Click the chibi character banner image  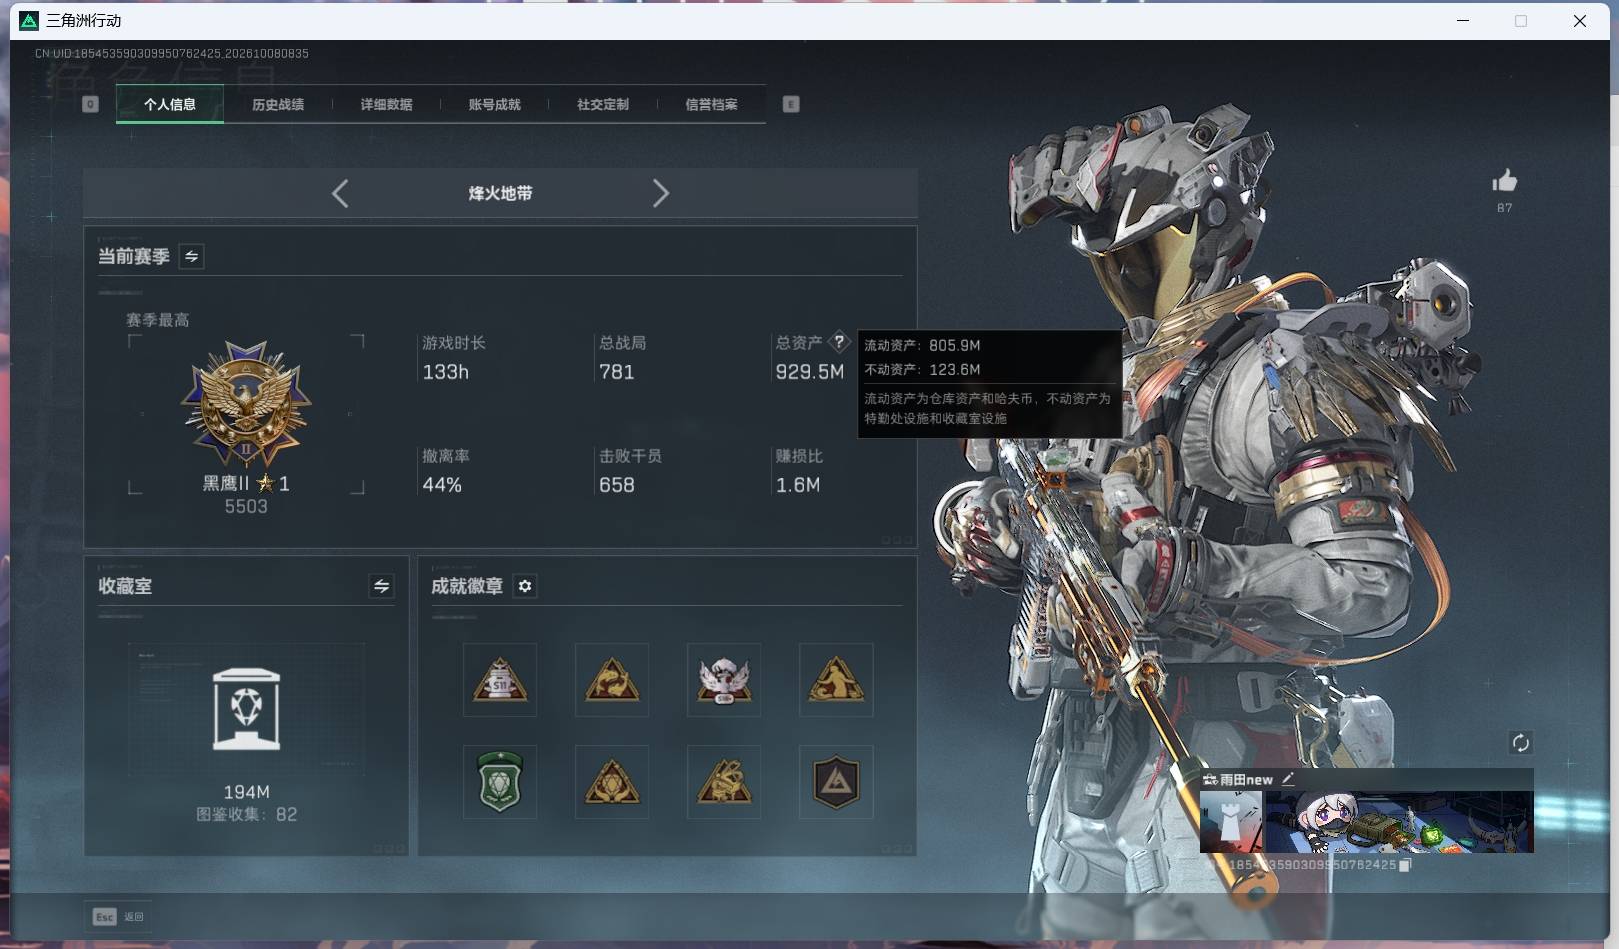[x=1399, y=822]
